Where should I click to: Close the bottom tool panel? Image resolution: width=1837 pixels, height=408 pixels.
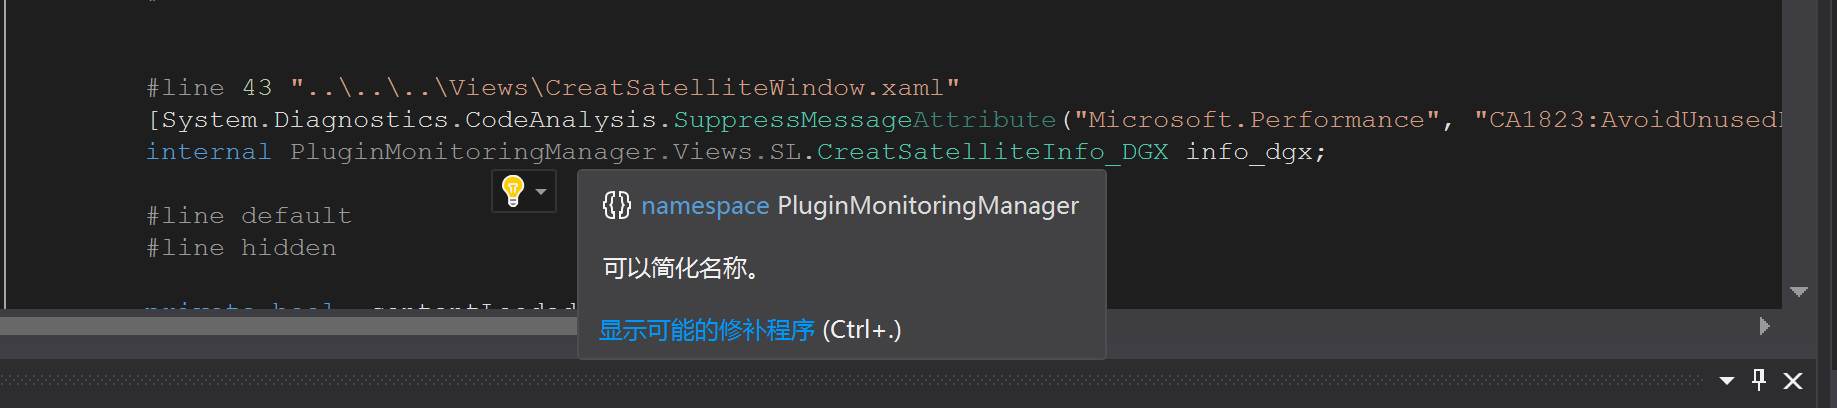(x=1793, y=381)
